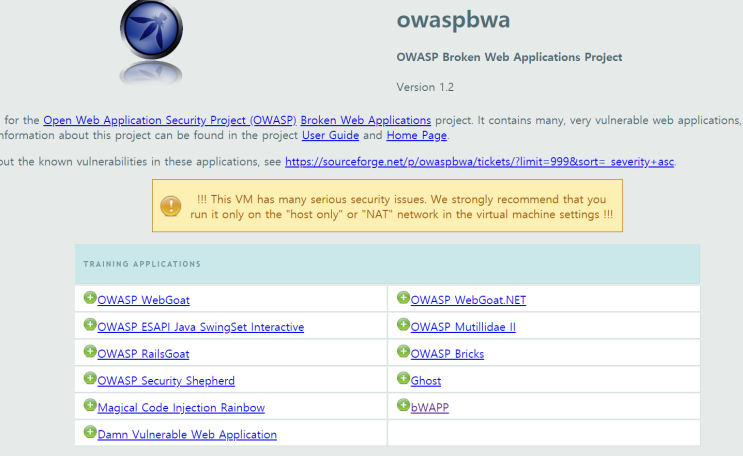
Task: Click the Training Applications section header
Action: point(142,264)
